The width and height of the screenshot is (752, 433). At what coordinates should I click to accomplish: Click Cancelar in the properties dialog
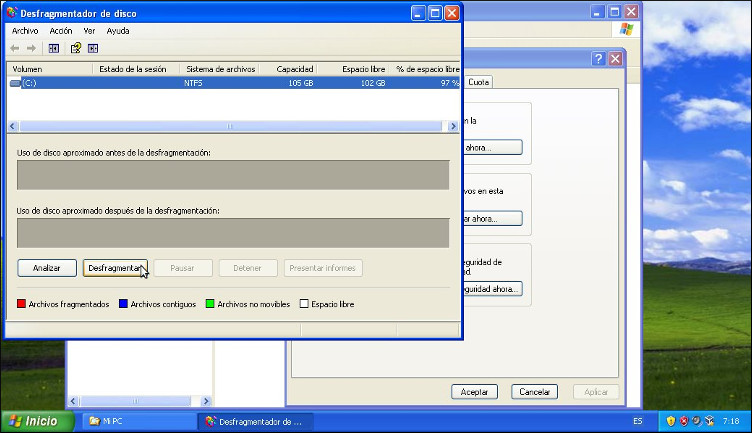pos(534,392)
